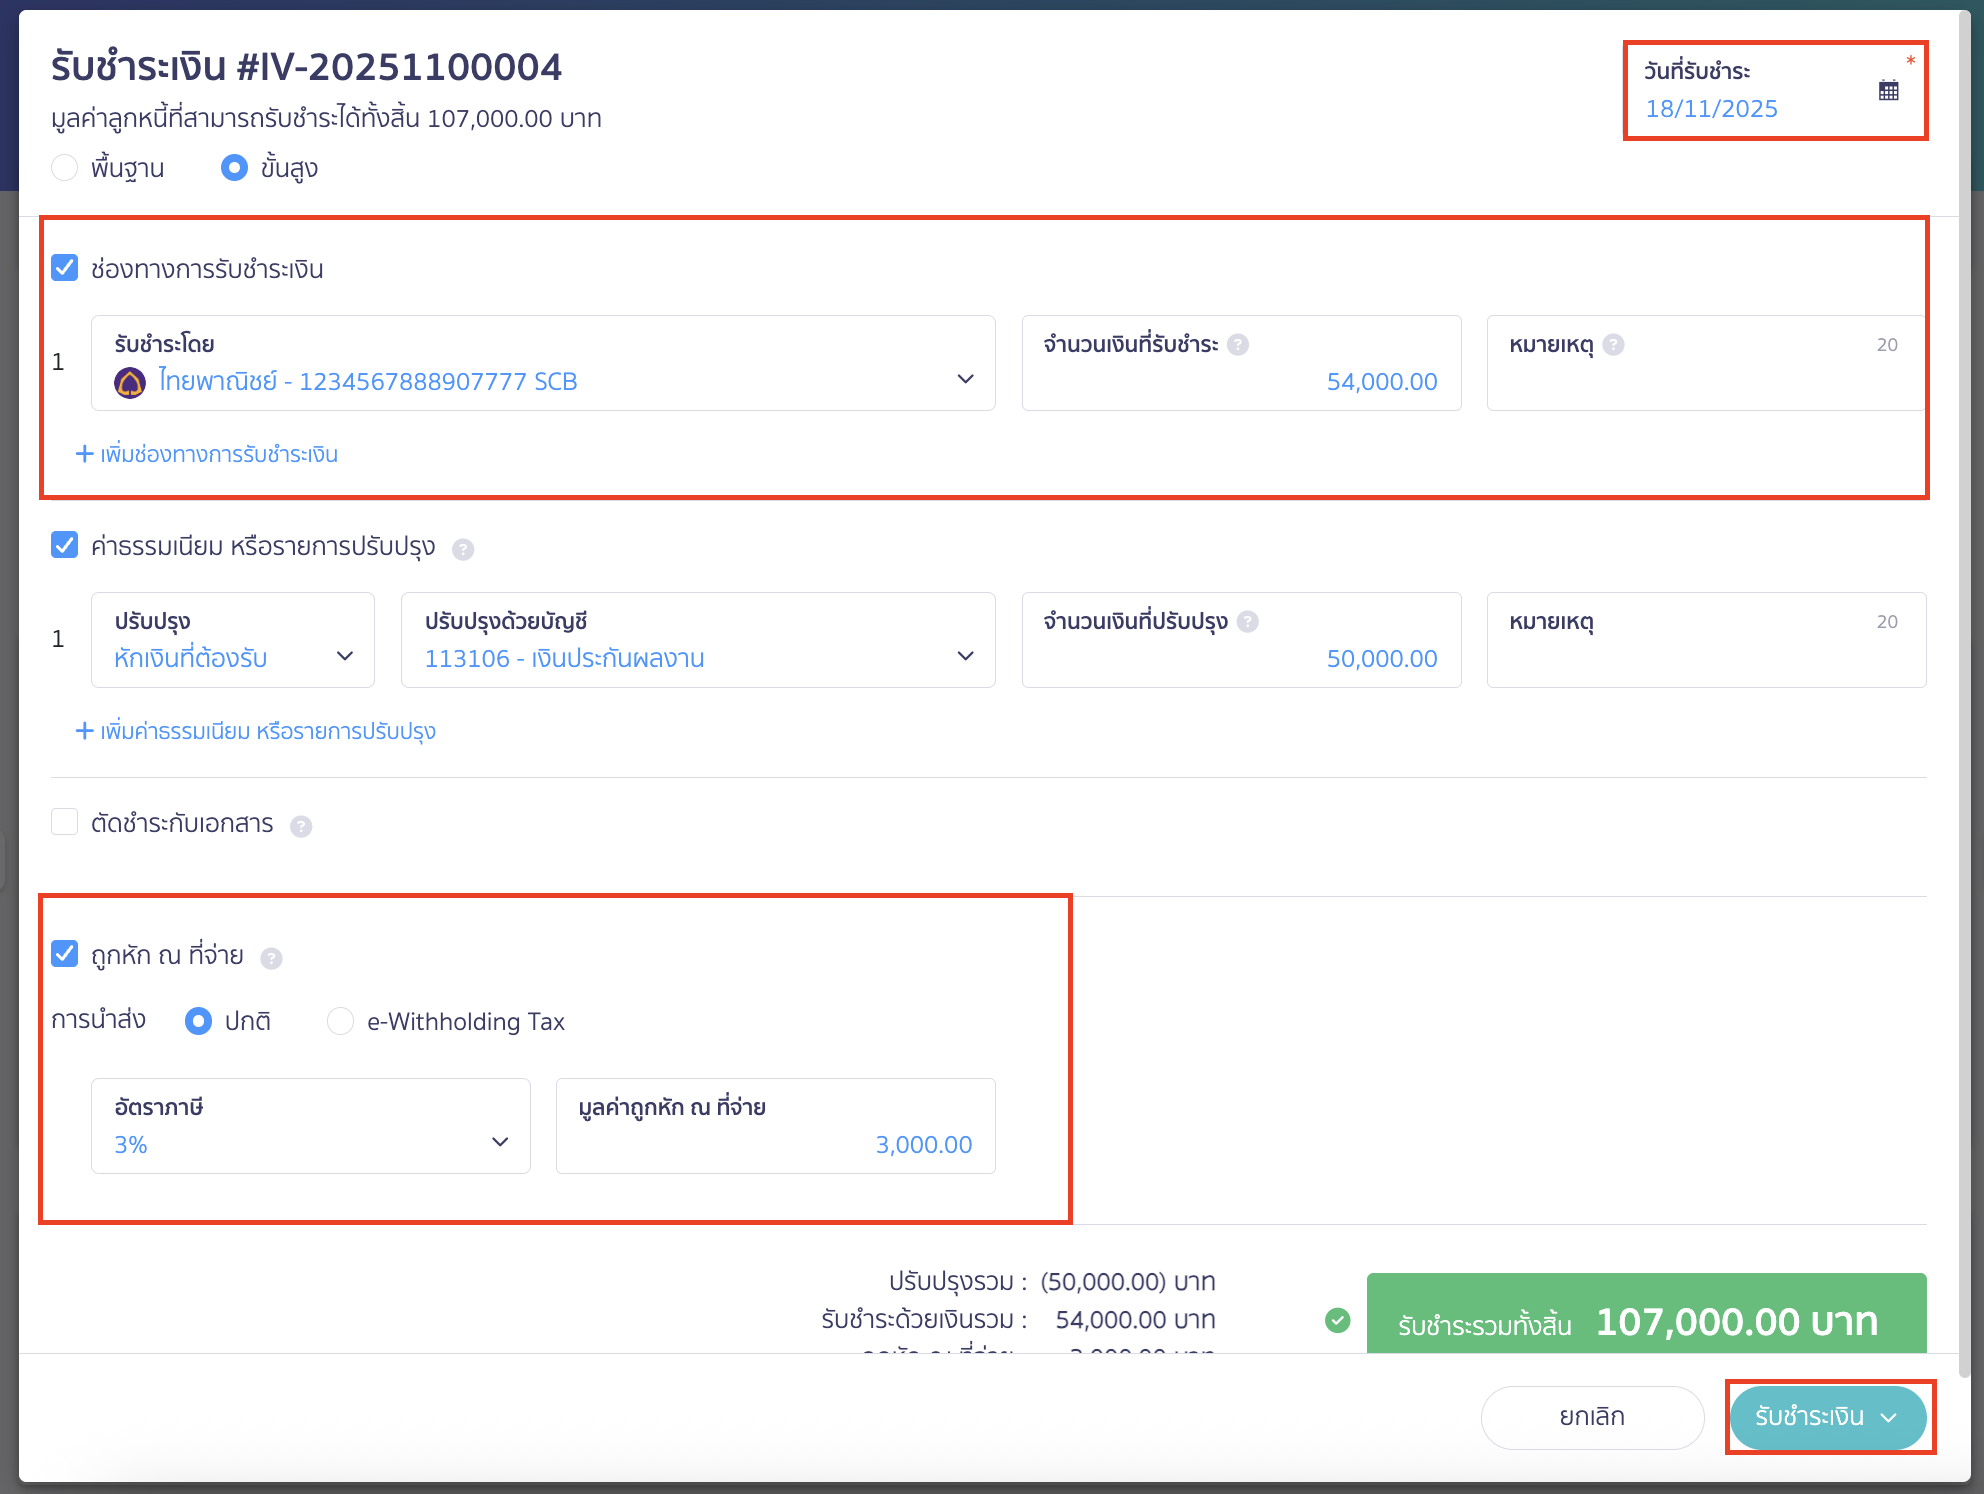Choose the e-Withholding Tax radio option
The width and height of the screenshot is (1984, 1494).
point(340,1021)
